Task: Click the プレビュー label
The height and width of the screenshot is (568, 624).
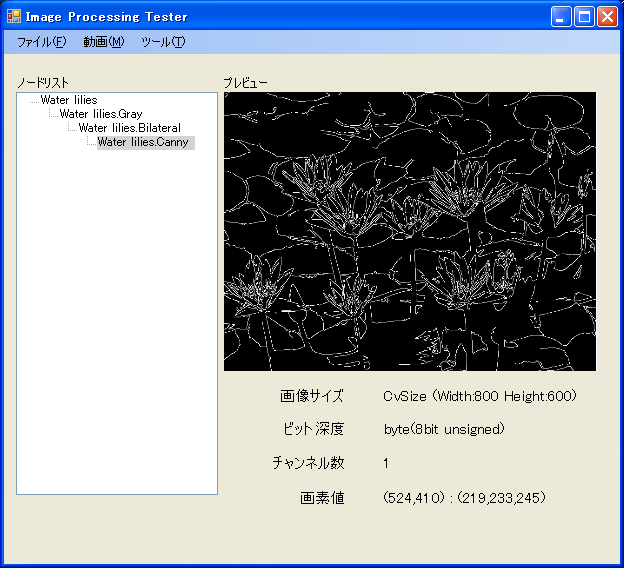Action: (x=246, y=82)
